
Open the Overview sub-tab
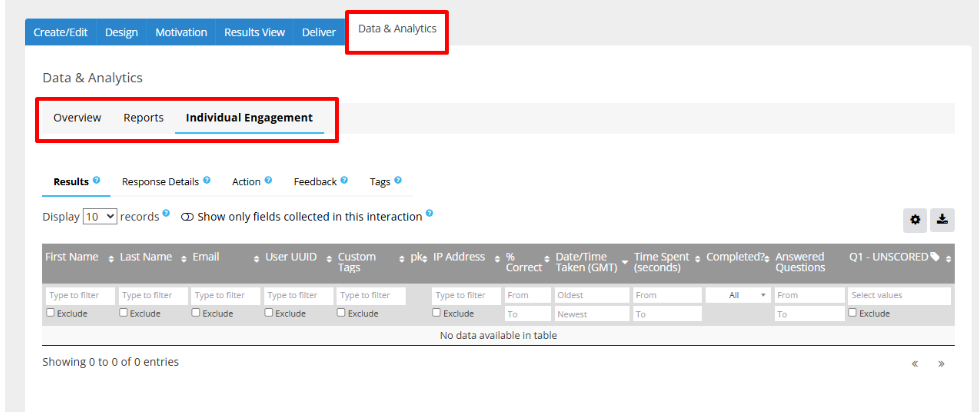(77, 118)
